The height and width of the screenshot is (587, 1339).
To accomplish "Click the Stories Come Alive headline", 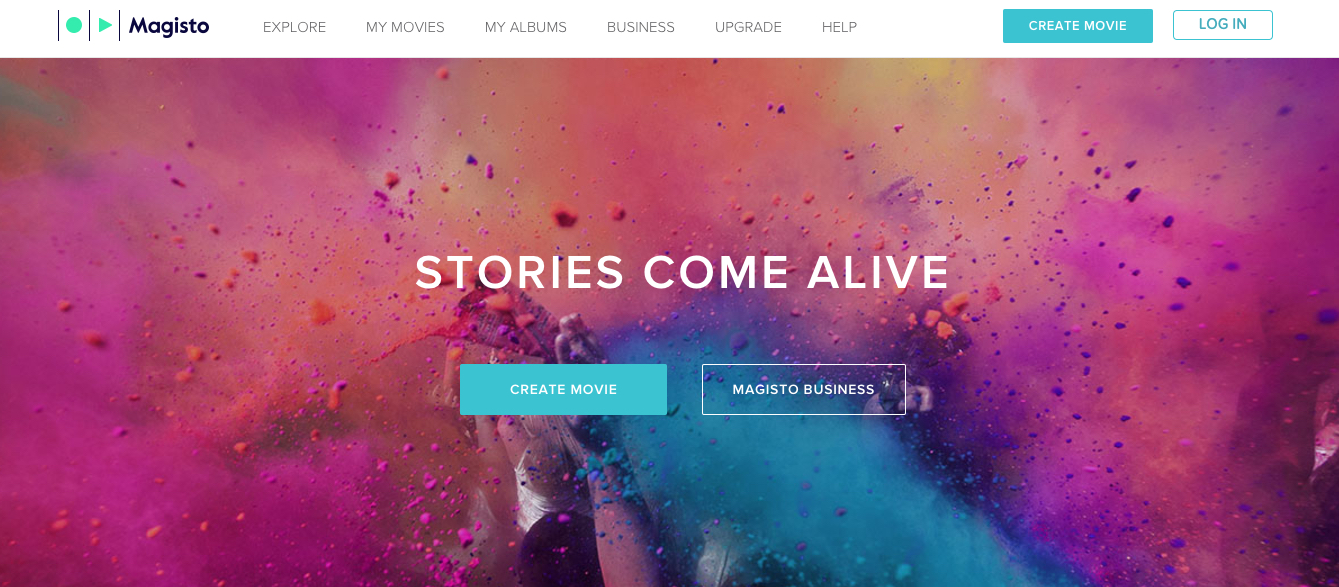I will [x=683, y=273].
